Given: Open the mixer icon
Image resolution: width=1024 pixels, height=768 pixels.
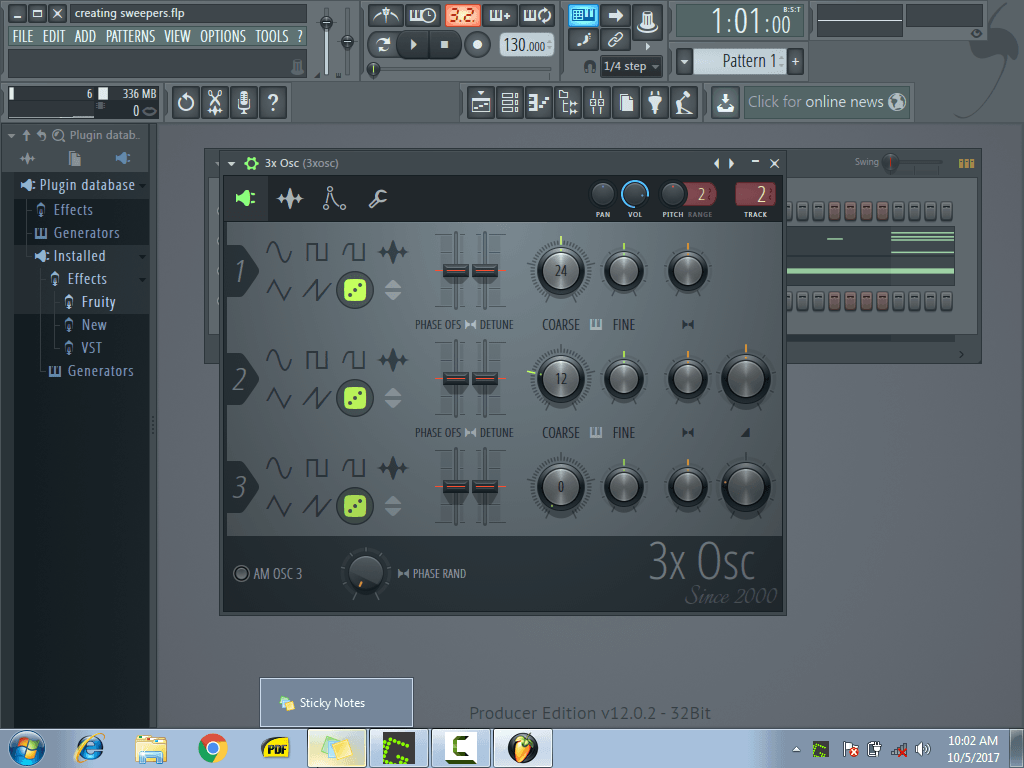Looking at the screenshot, I should click(597, 103).
